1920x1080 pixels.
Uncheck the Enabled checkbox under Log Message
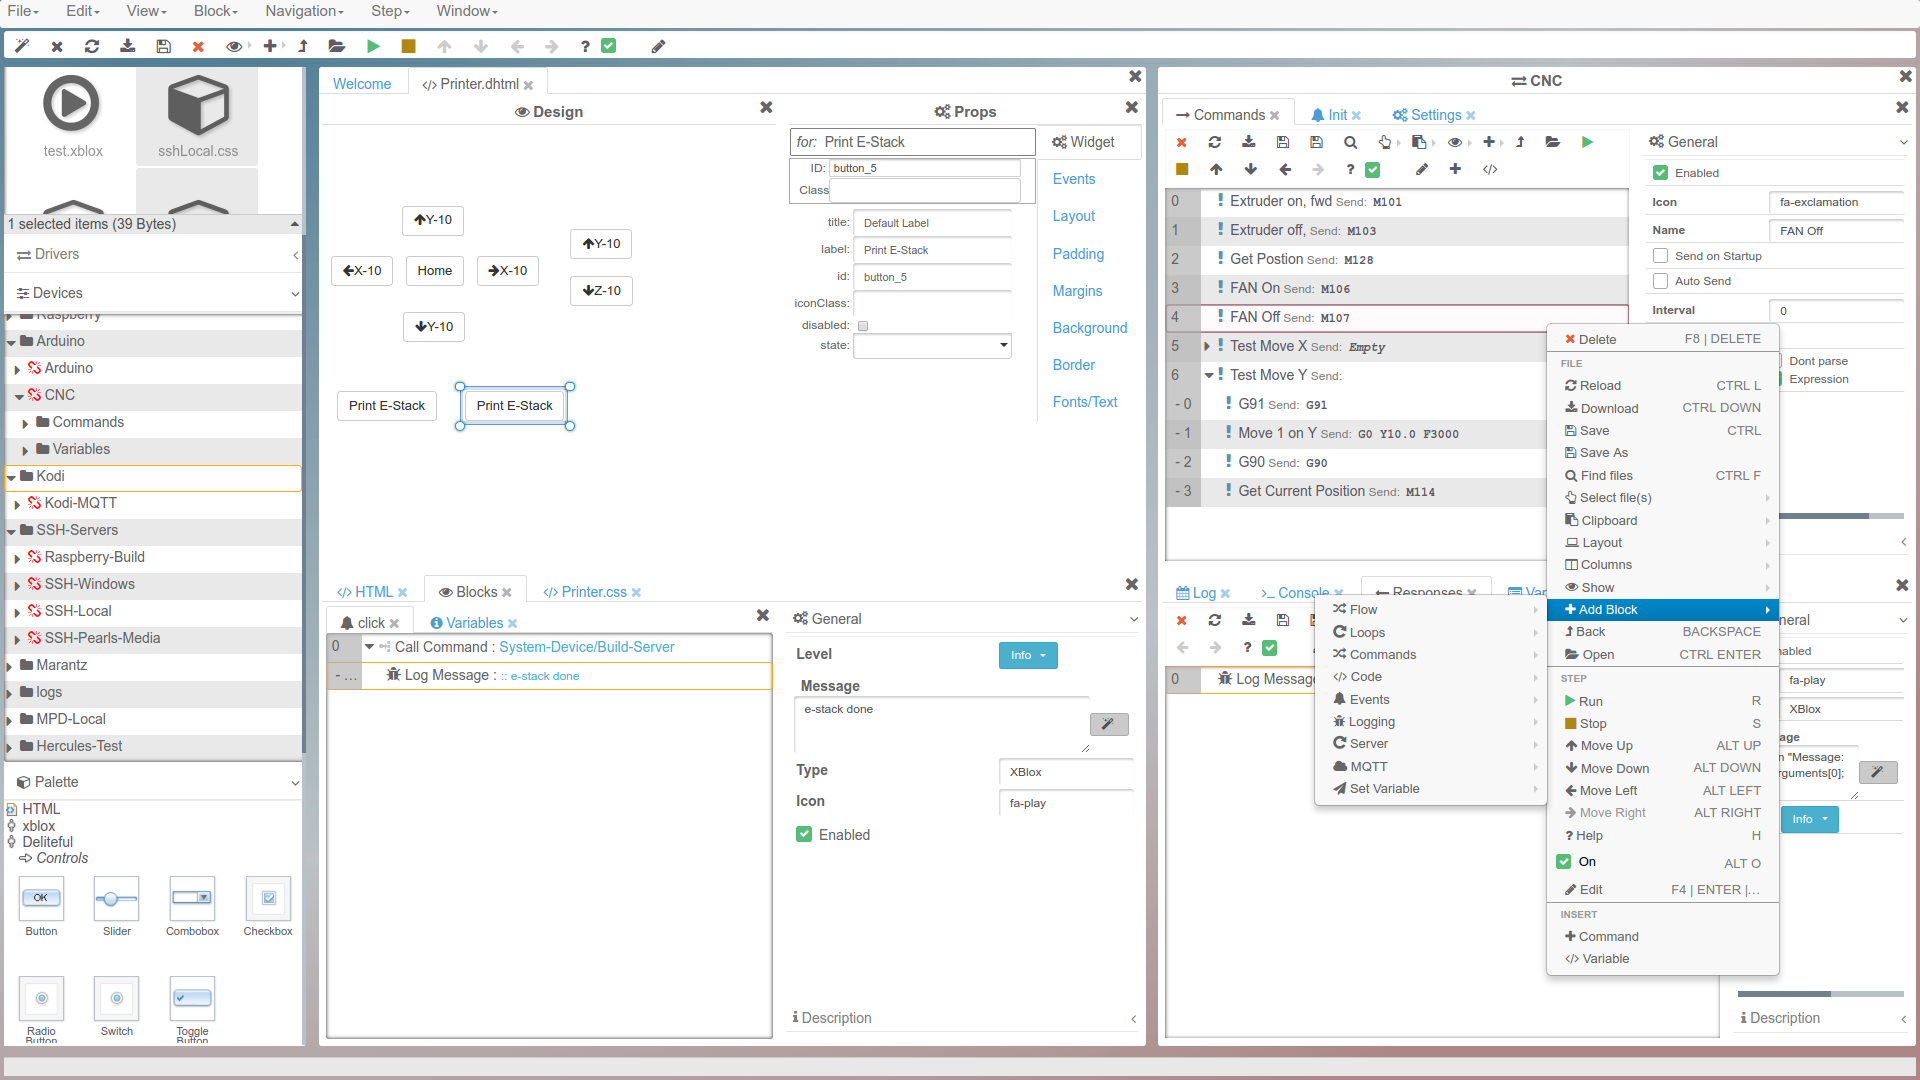[804, 834]
